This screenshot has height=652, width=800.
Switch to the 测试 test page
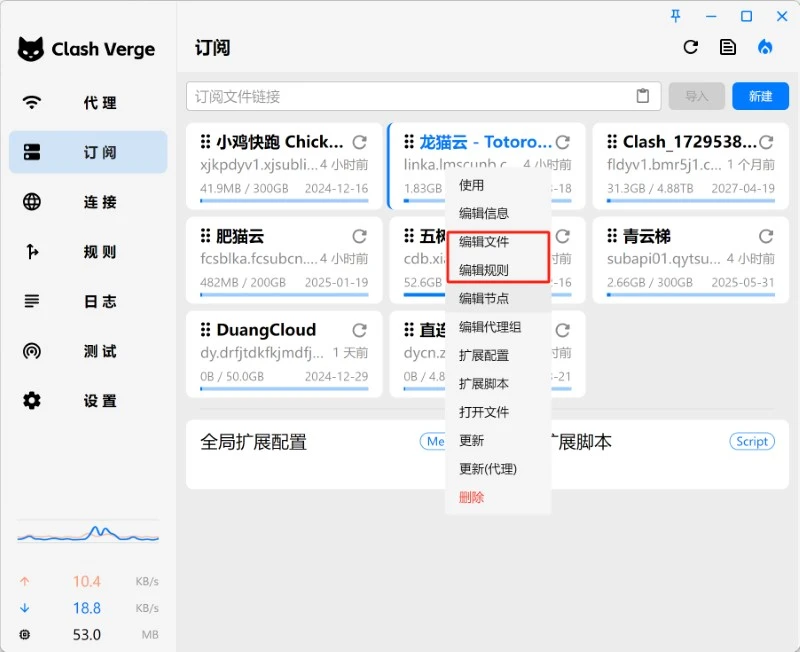[88, 351]
